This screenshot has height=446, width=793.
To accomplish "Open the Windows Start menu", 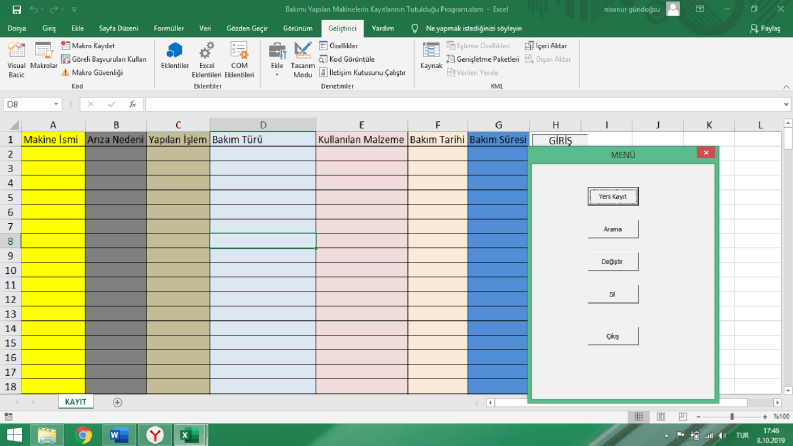I will tap(14, 435).
